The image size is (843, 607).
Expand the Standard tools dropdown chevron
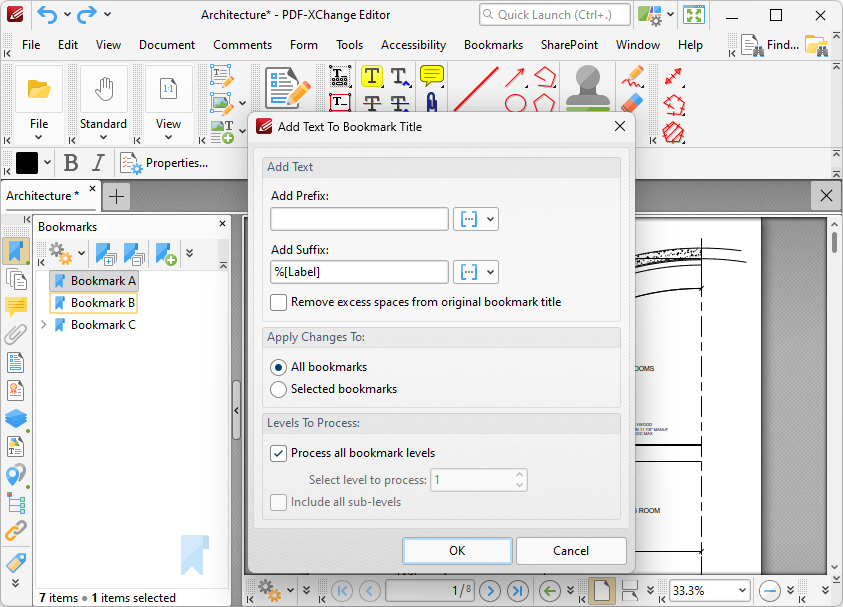pos(103,138)
